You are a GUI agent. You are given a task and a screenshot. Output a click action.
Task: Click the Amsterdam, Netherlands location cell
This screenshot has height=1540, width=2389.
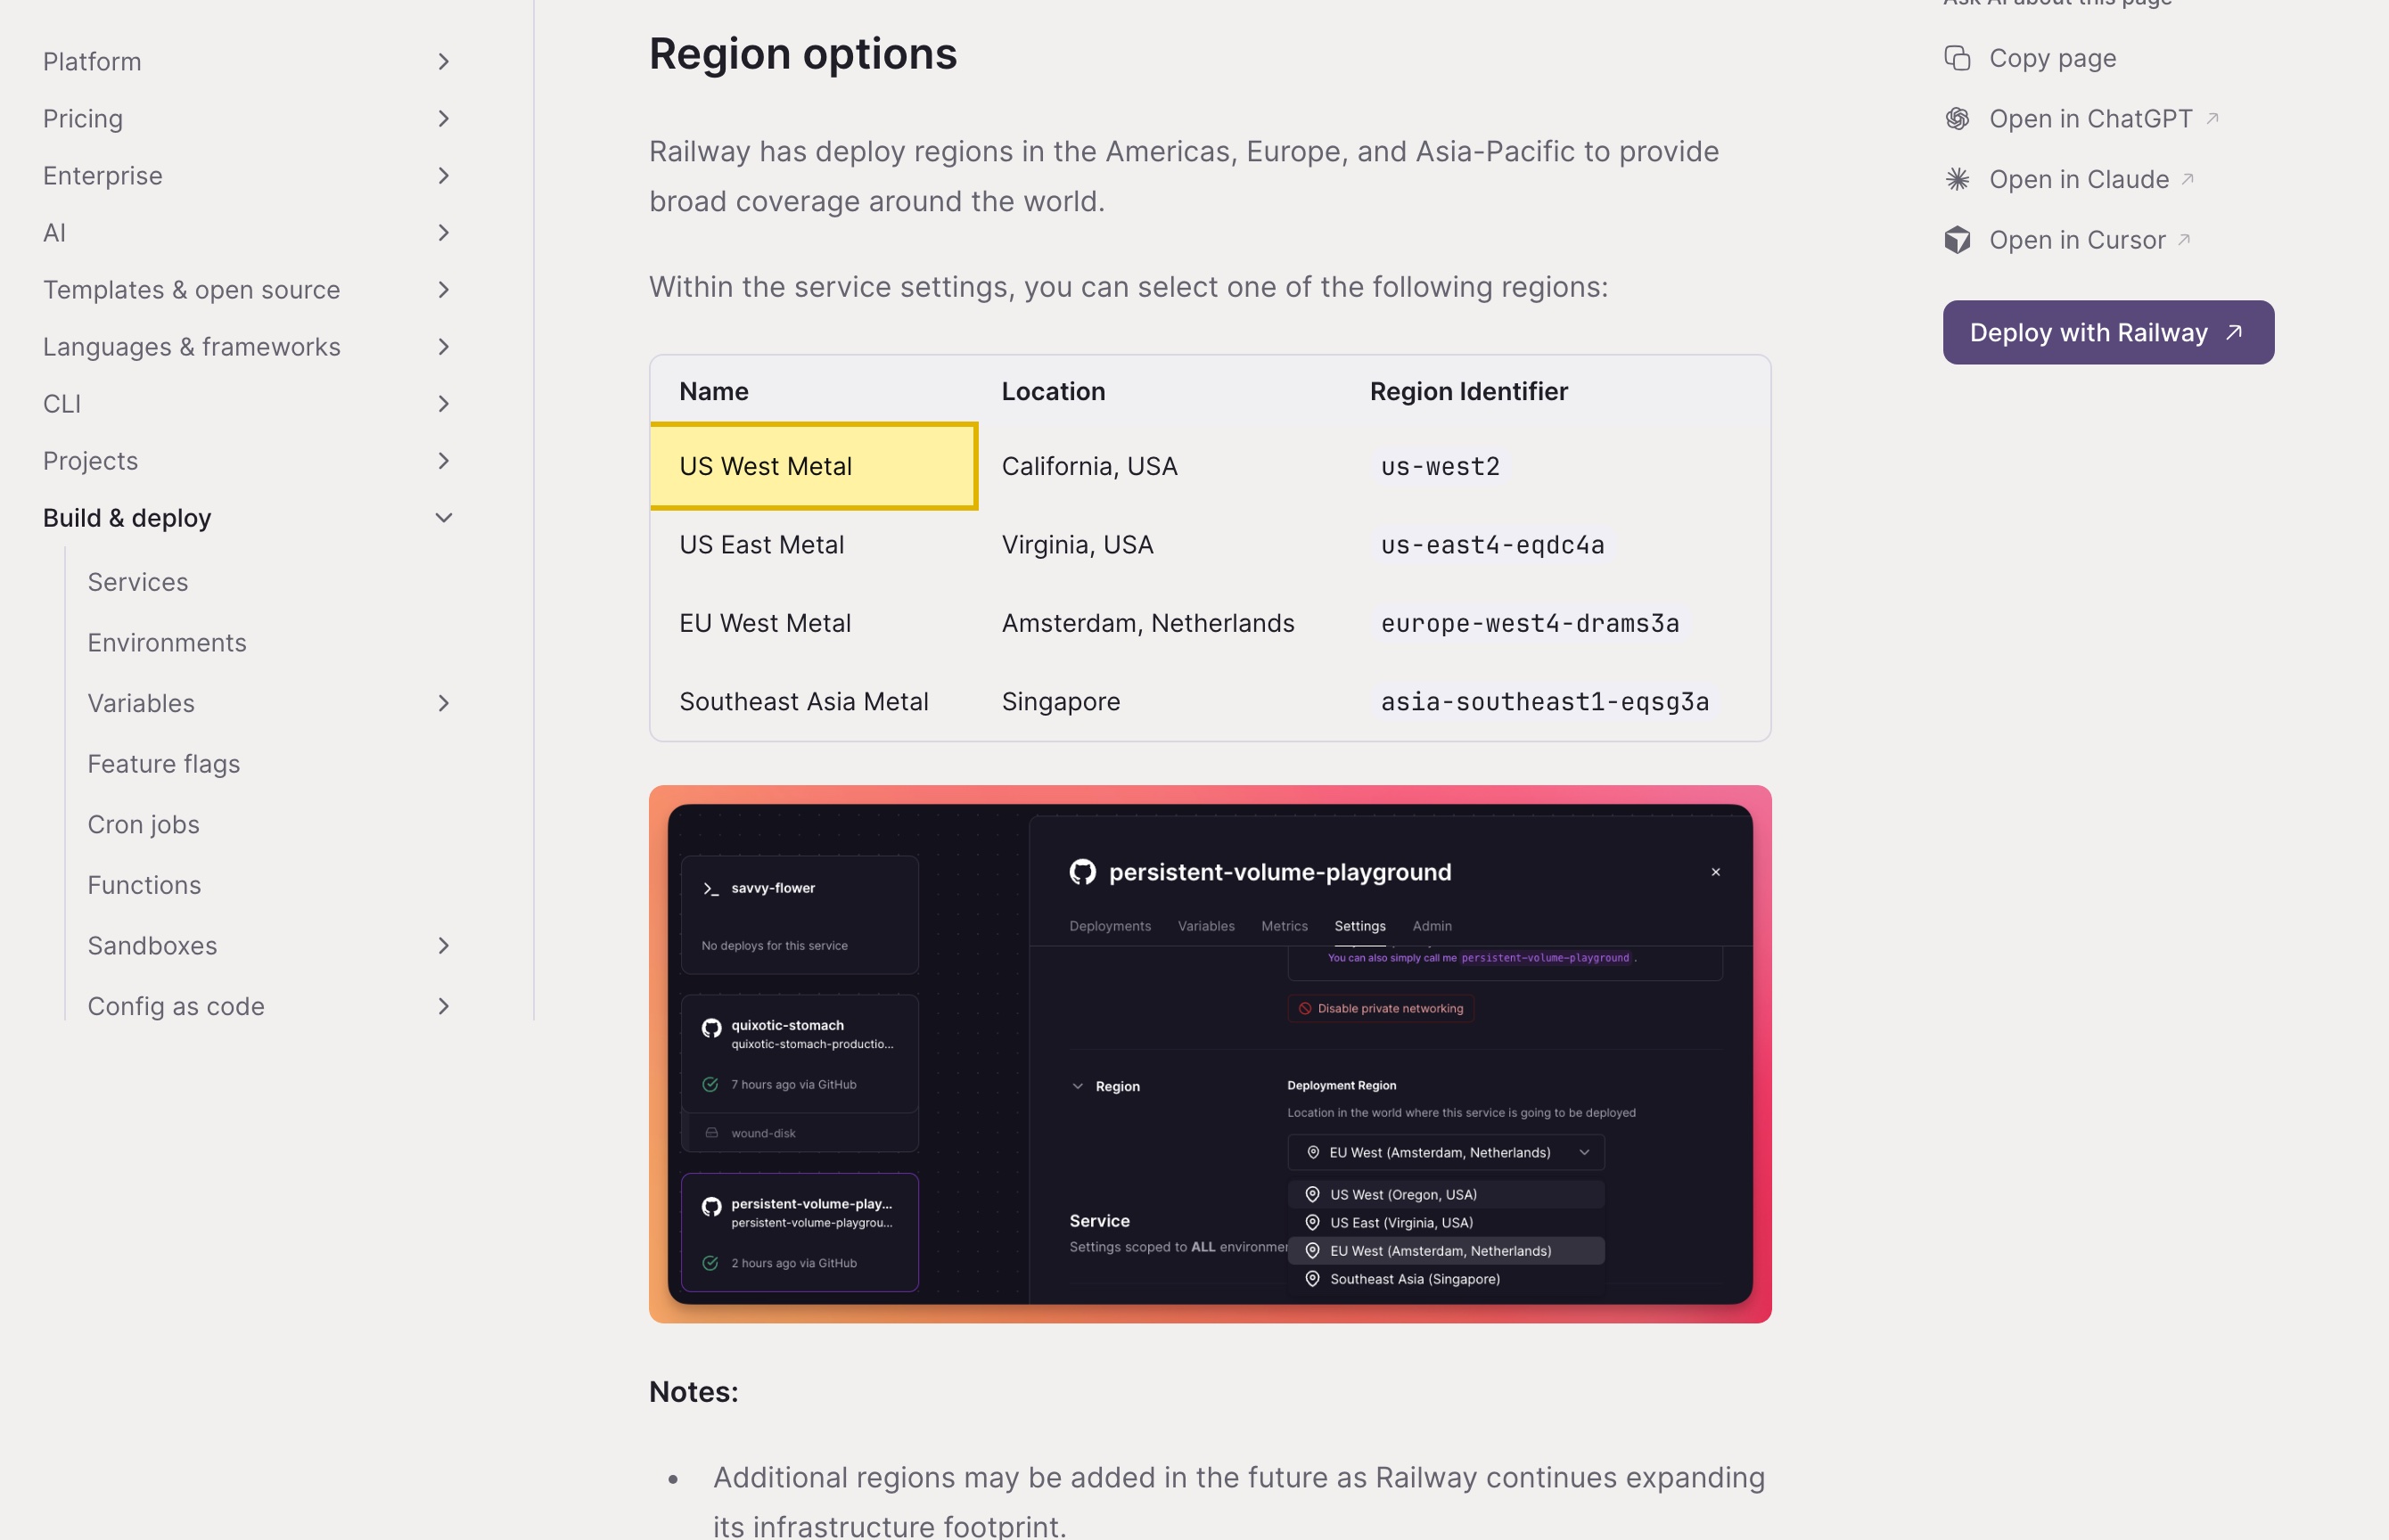1148,623
